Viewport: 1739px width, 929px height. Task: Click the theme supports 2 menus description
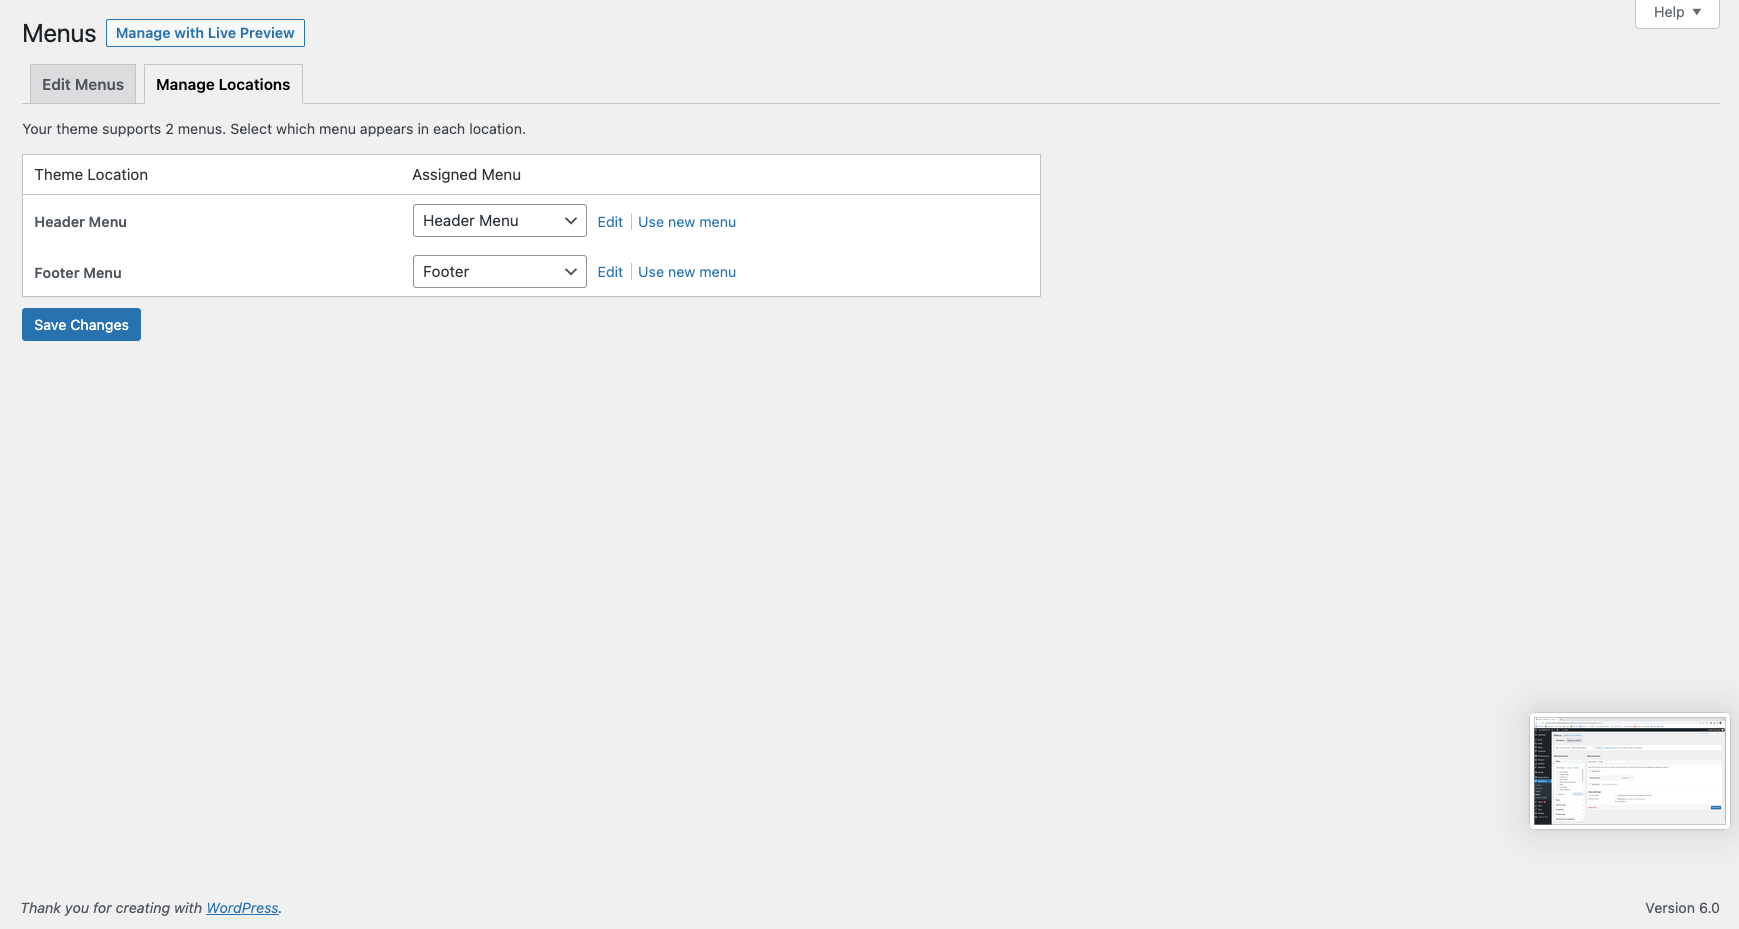pos(274,129)
